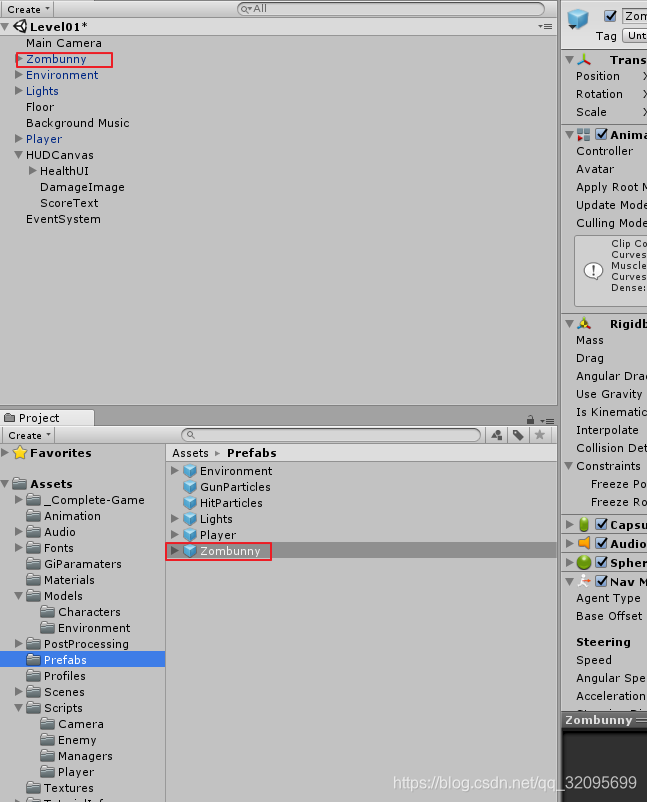The width and height of the screenshot is (647, 802).
Task: Click search-by-label tag icon
Action: 518,435
